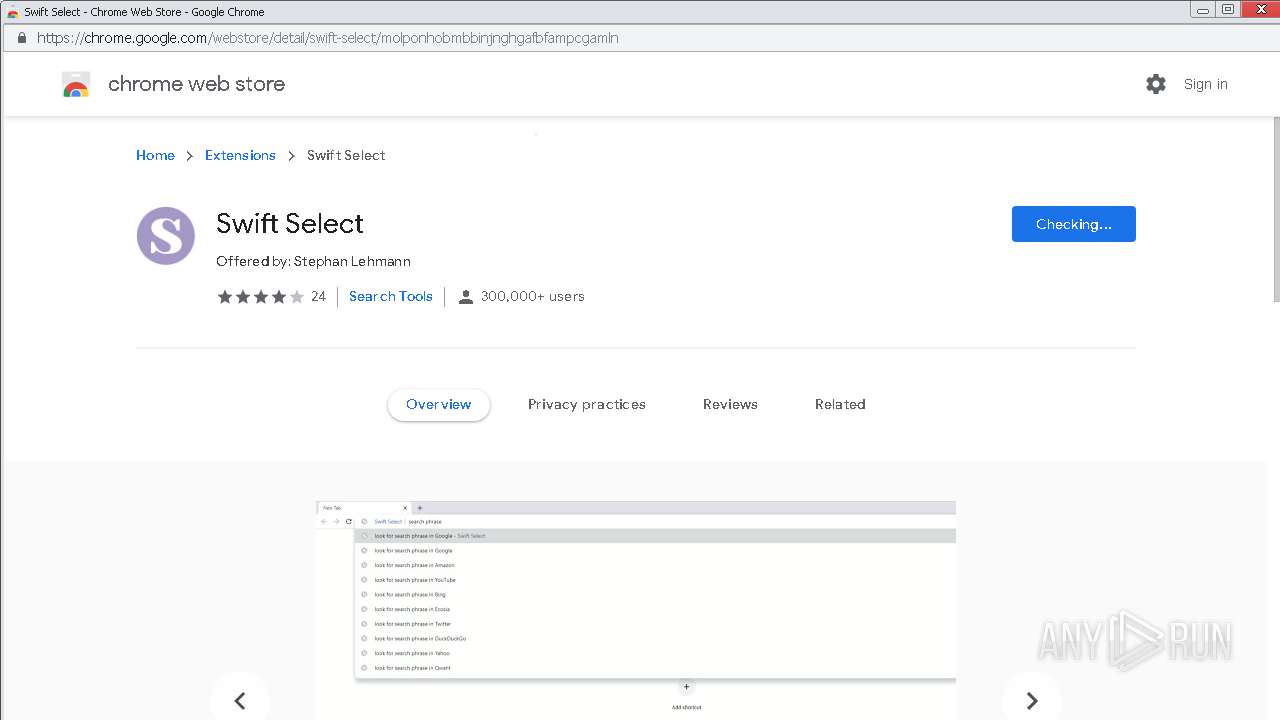Viewport: 1280px width, 720px height.
Task: Minimize the Chrome window
Action: [x=1201, y=10]
